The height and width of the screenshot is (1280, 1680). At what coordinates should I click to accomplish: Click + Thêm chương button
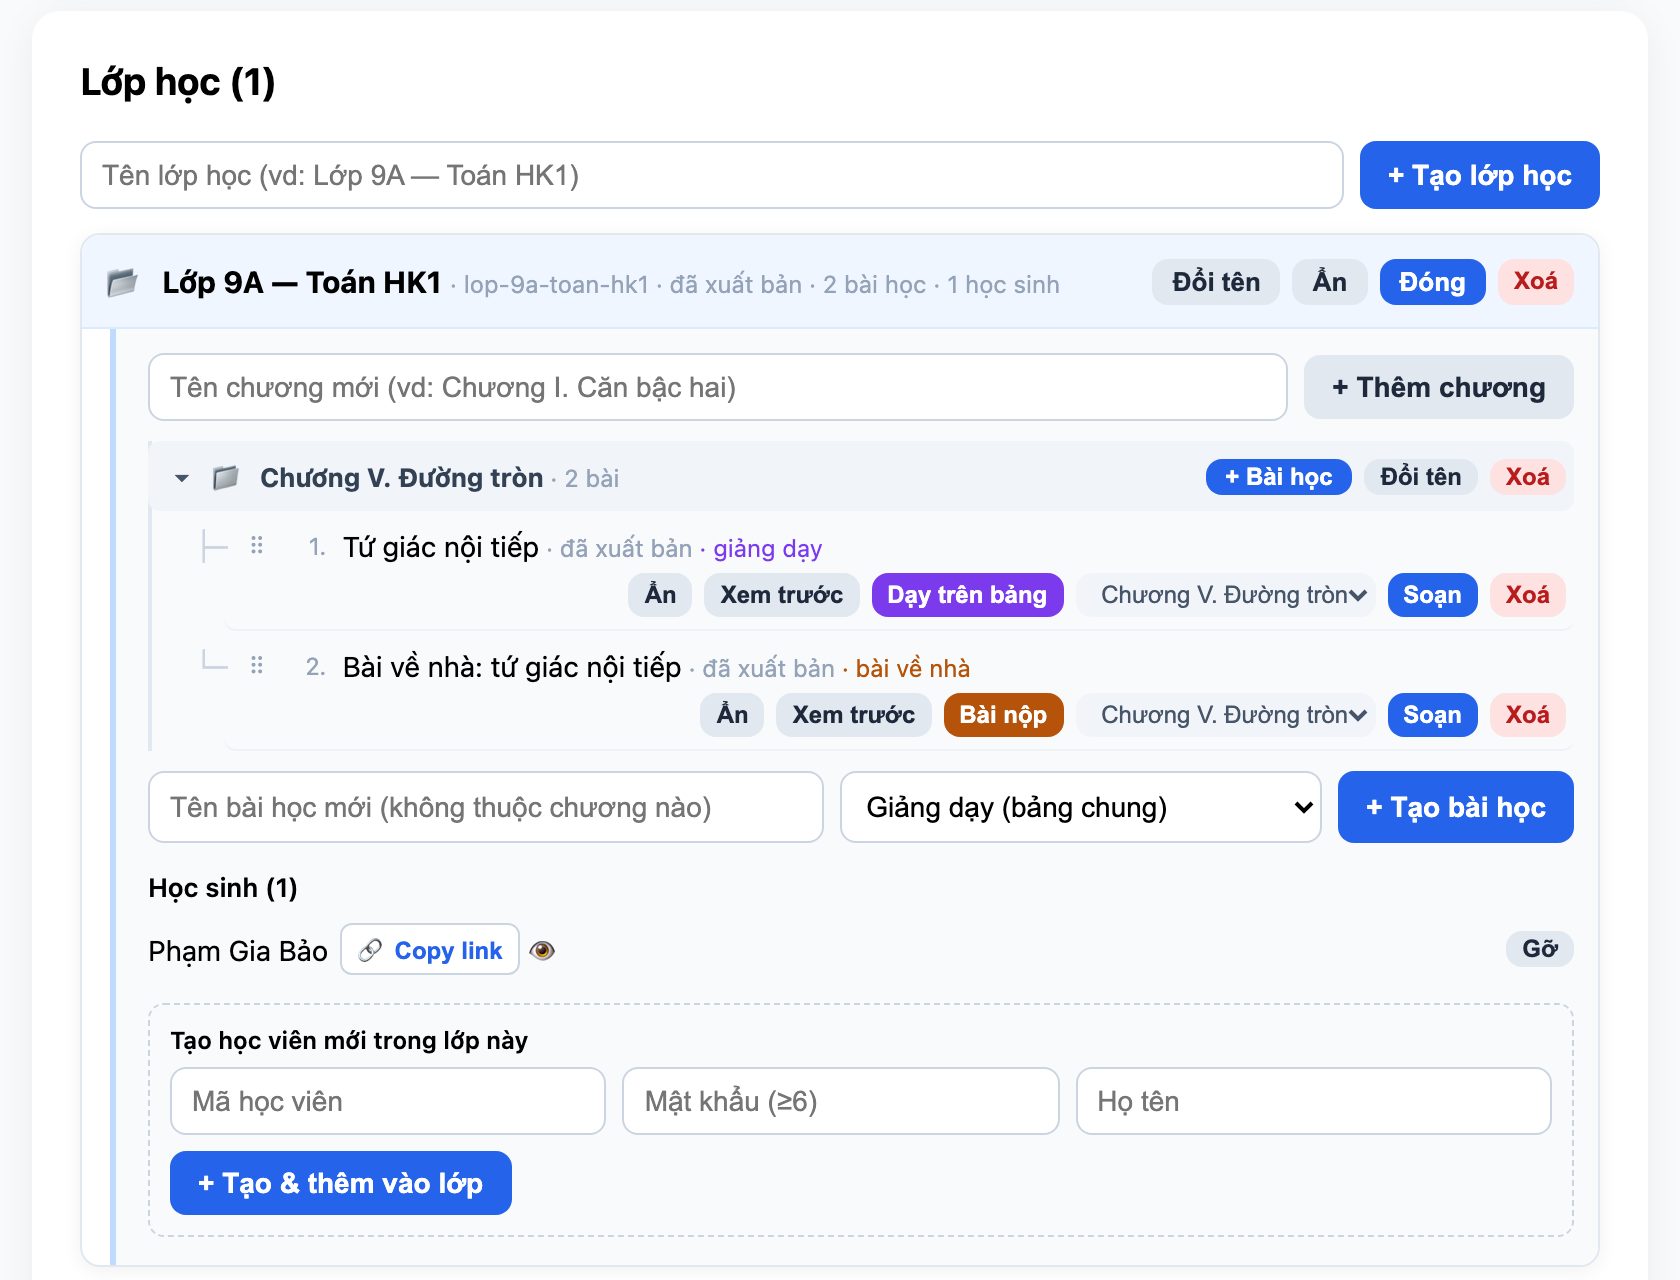[1438, 387]
